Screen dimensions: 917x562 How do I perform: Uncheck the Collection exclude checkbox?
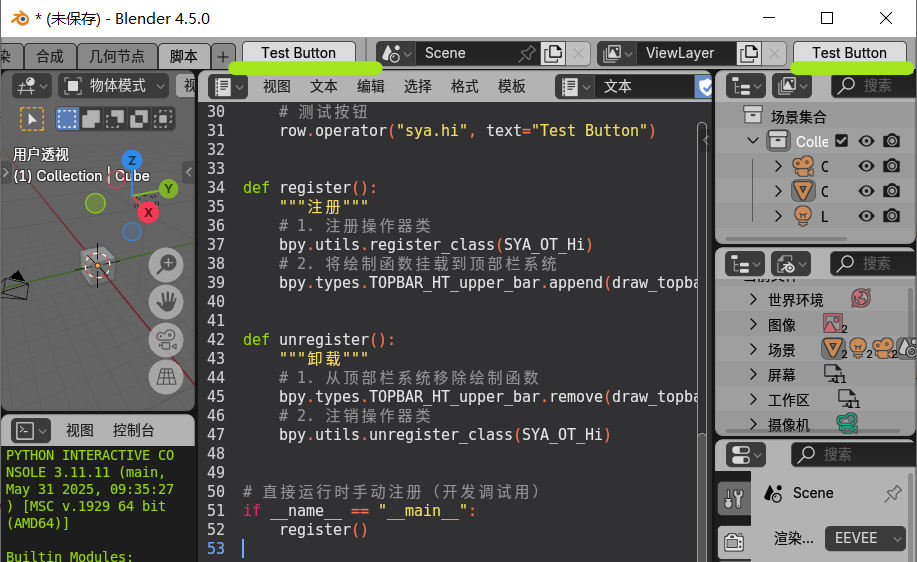coord(842,141)
